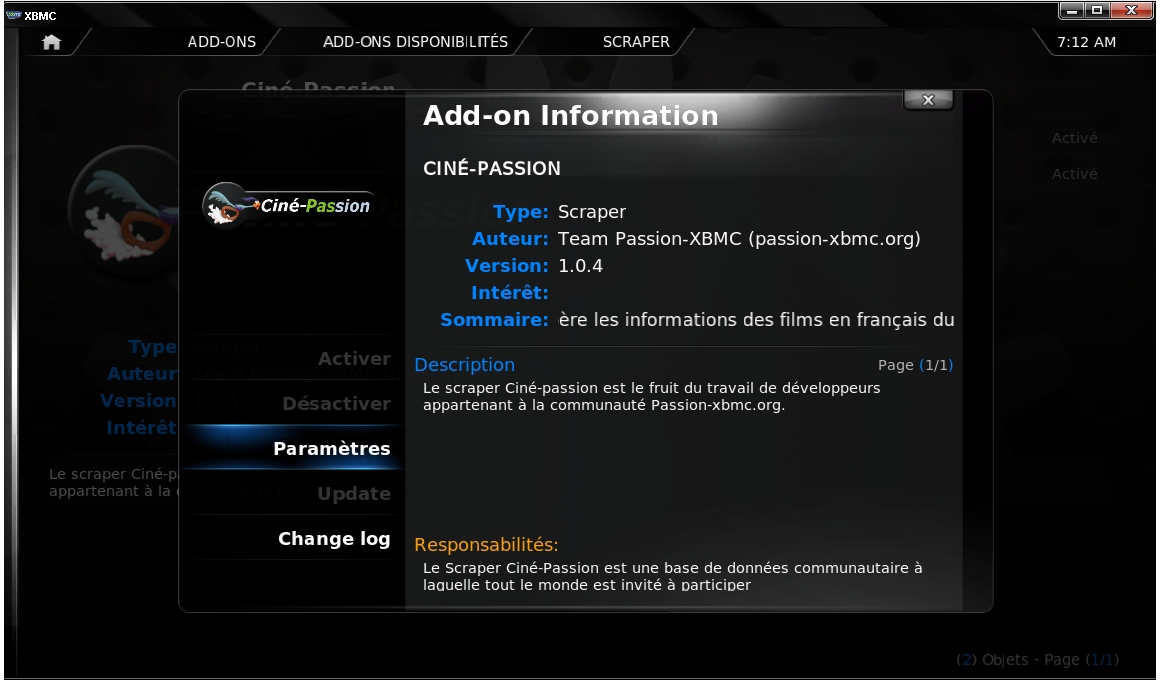Navigate to ADD-ONS DISPONIBILITÉS breadcrumb
This screenshot has height=680, width=1160.
click(x=415, y=42)
